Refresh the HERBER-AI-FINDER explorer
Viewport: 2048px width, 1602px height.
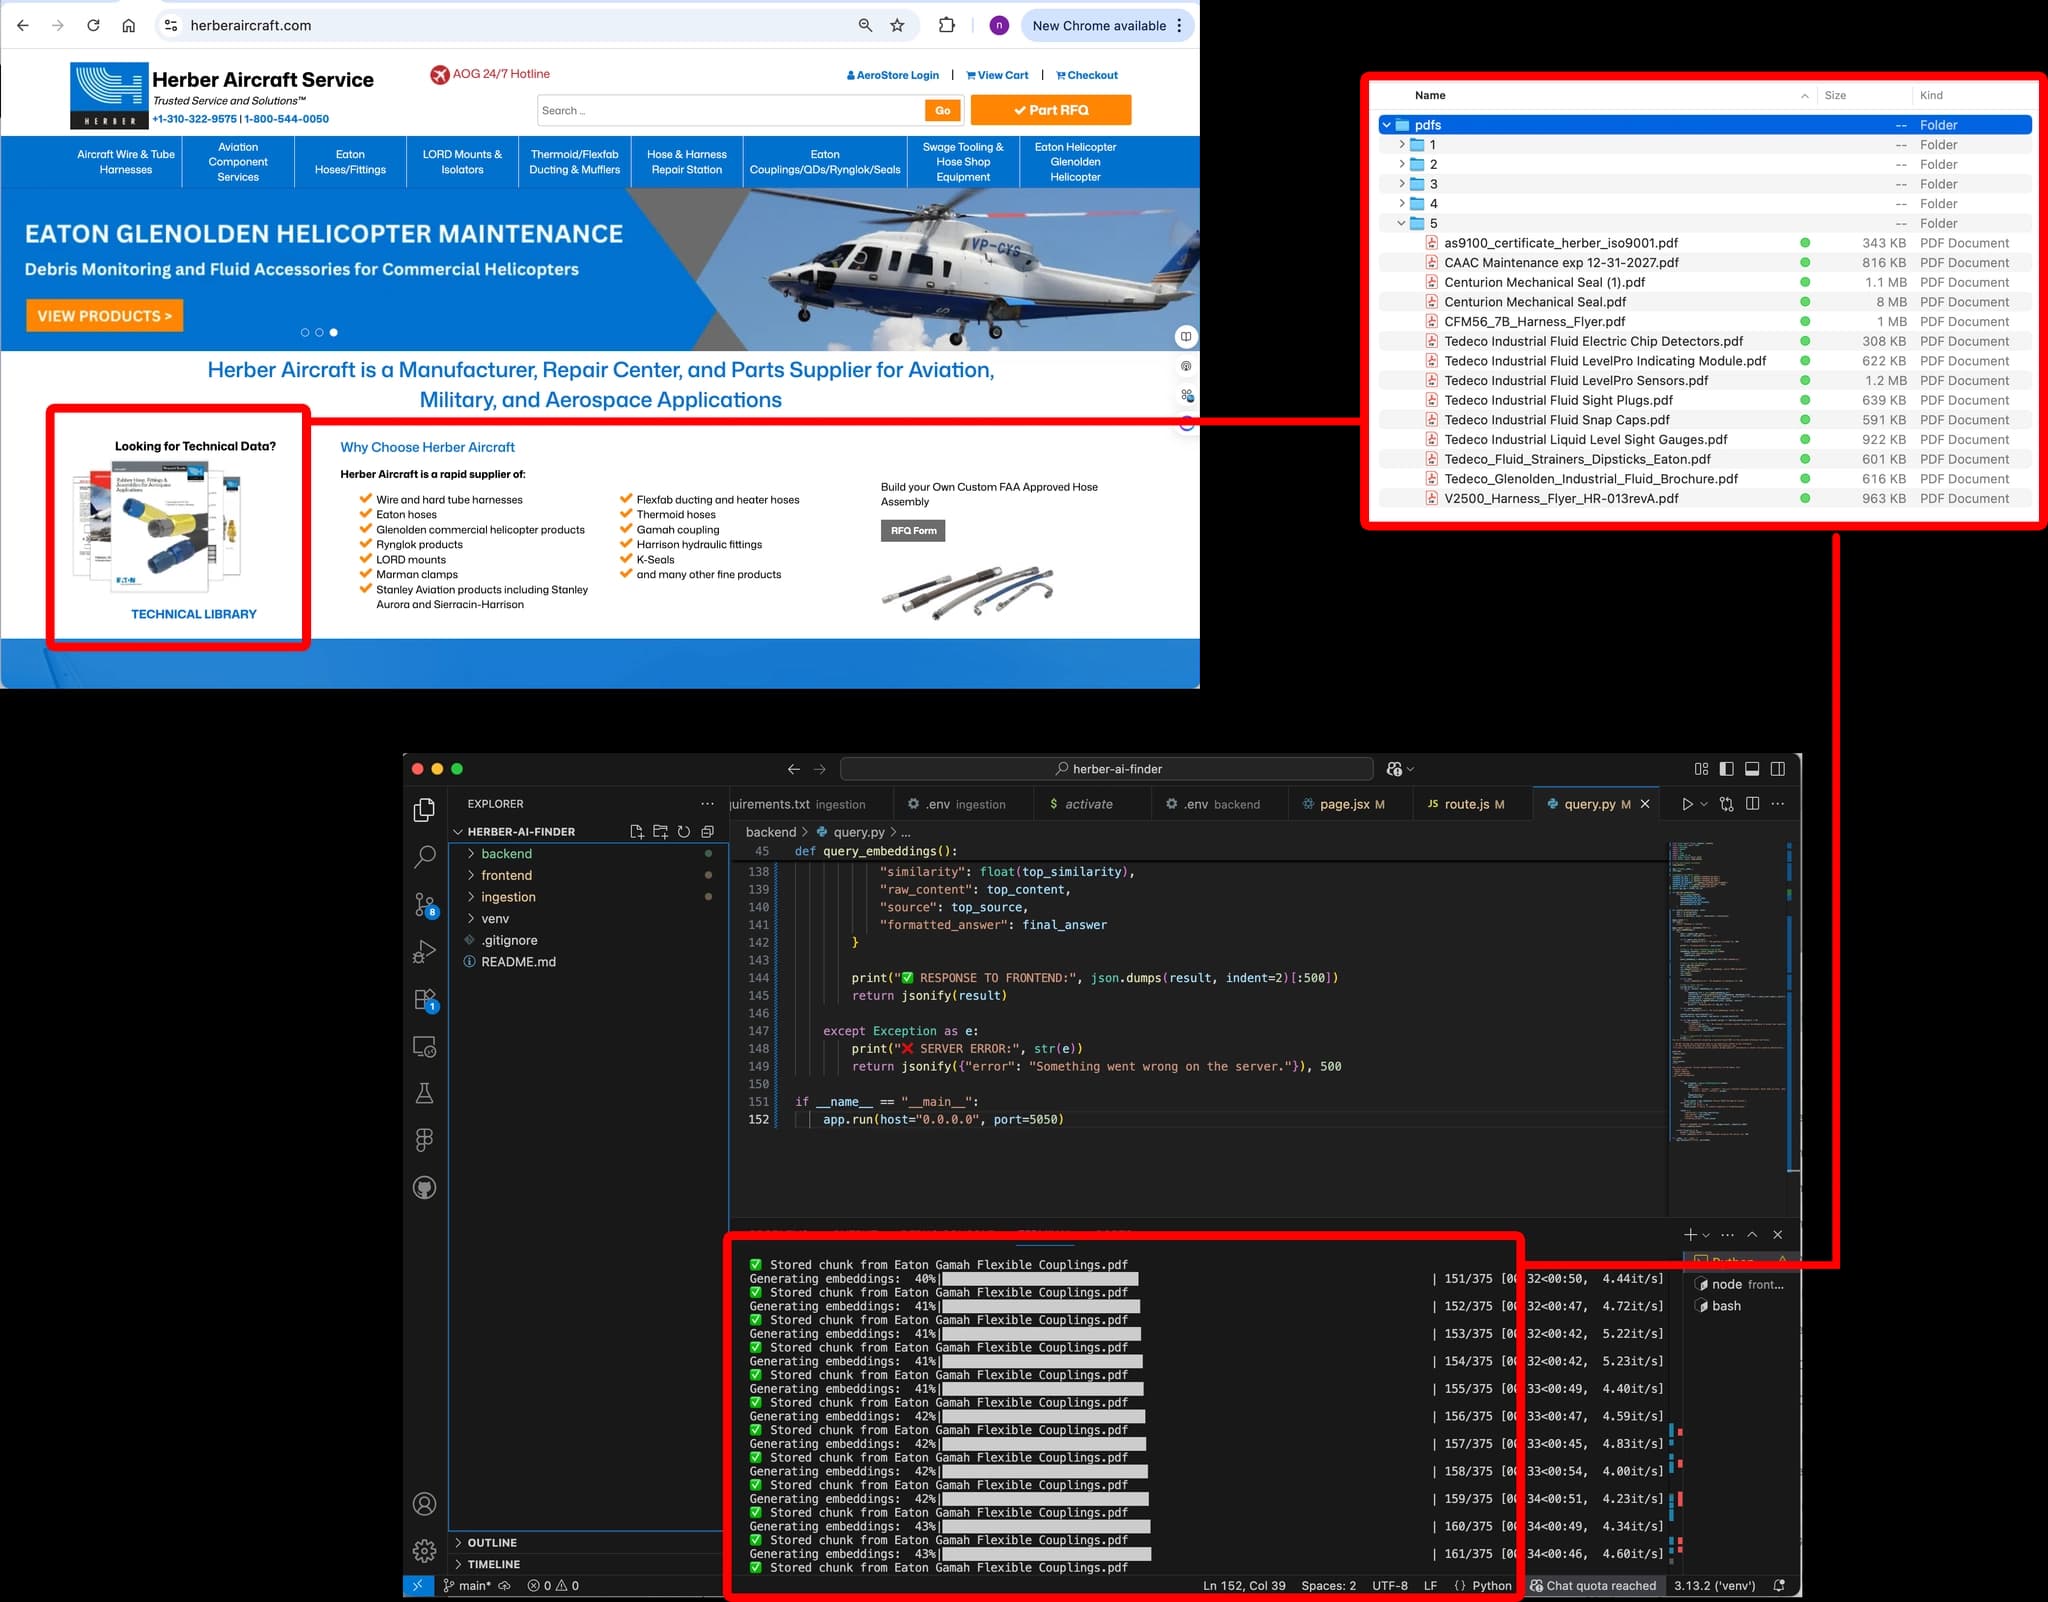coord(684,832)
